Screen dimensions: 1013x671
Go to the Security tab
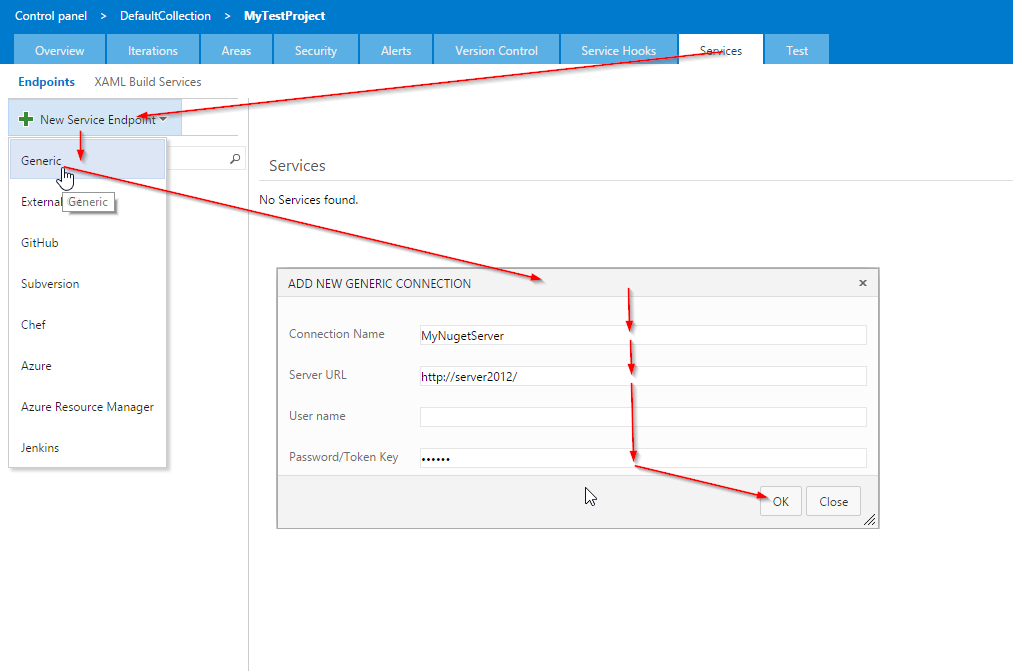(x=316, y=50)
